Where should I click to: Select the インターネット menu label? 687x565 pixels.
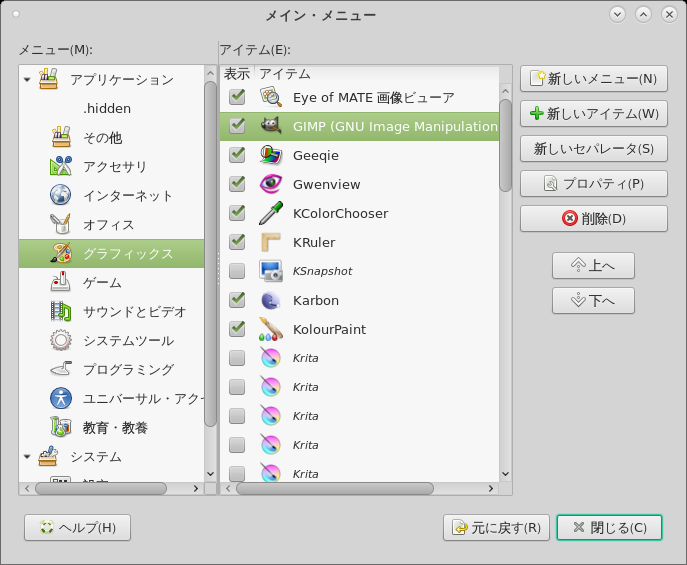point(128,195)
